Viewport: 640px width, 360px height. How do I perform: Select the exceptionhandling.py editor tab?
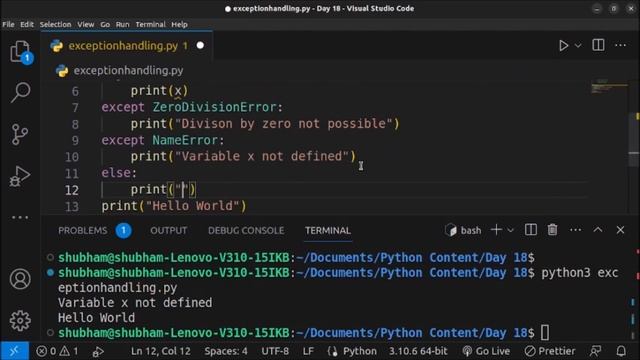(x=127, y=46)
